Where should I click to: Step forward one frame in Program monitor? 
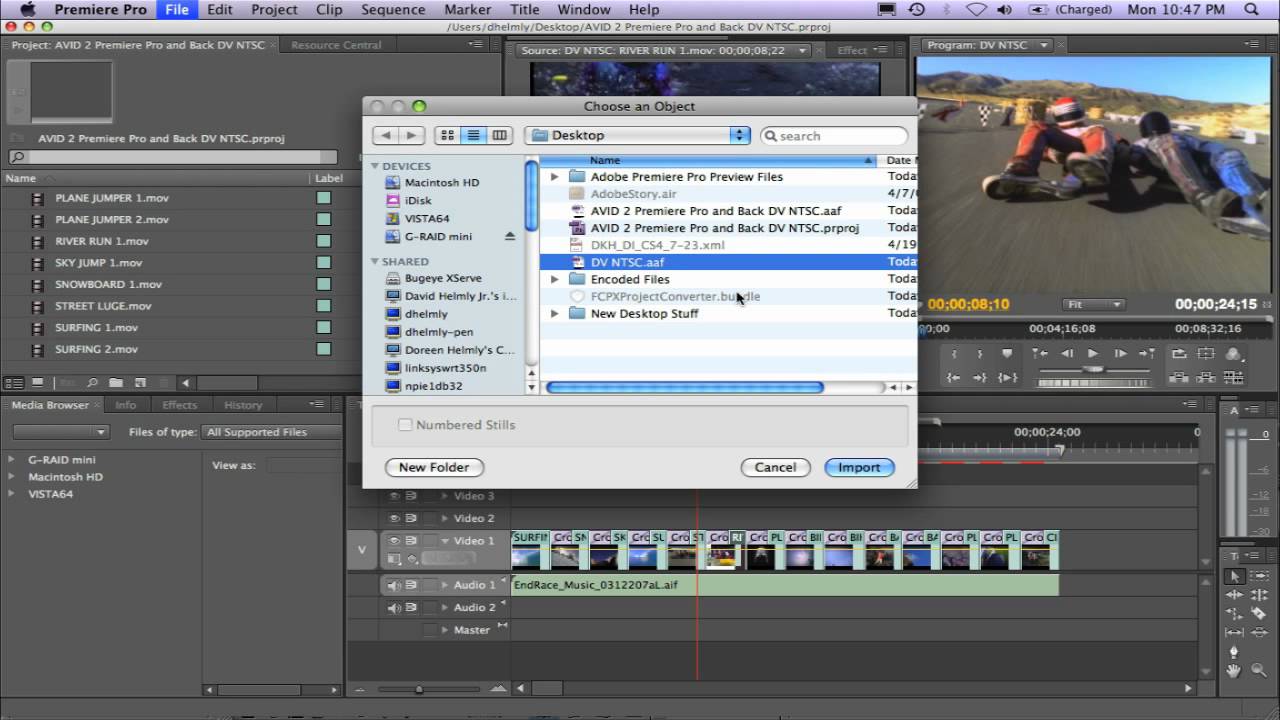1120,353
